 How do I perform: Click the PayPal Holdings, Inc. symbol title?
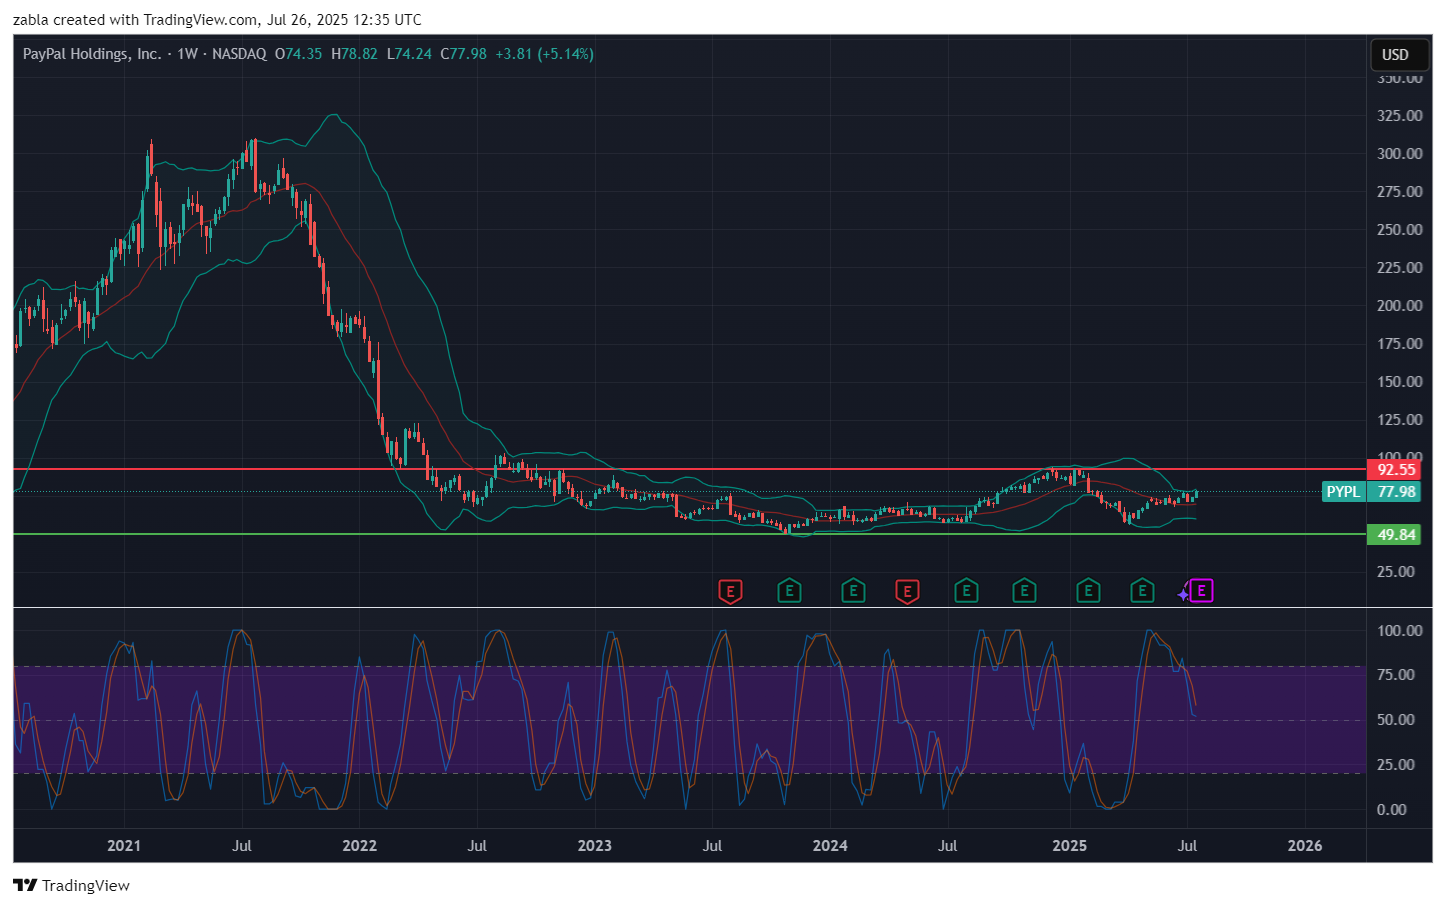(92, 54)
